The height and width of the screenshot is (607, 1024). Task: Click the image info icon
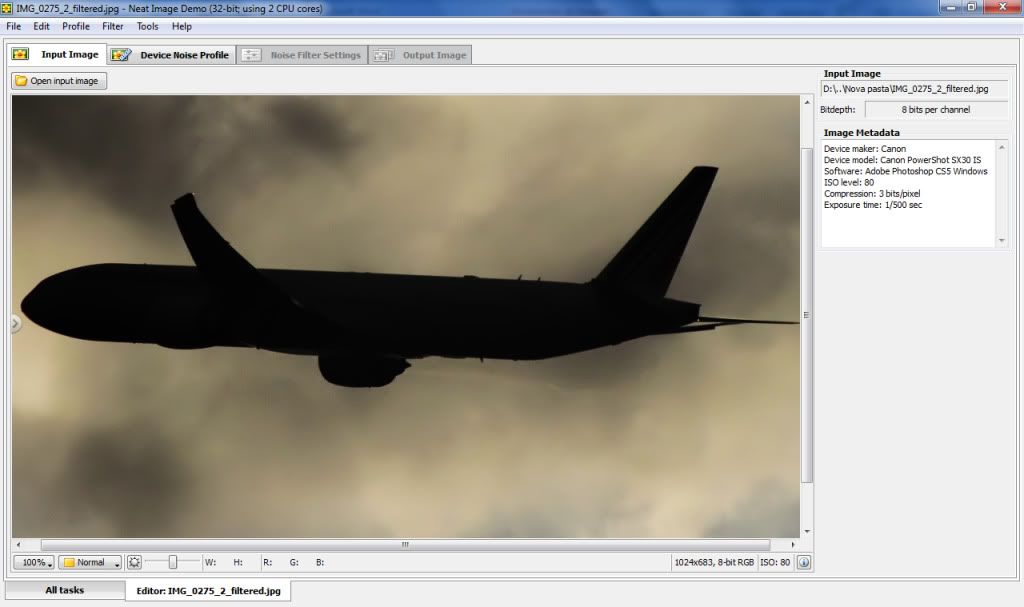[x=804, y=562]
